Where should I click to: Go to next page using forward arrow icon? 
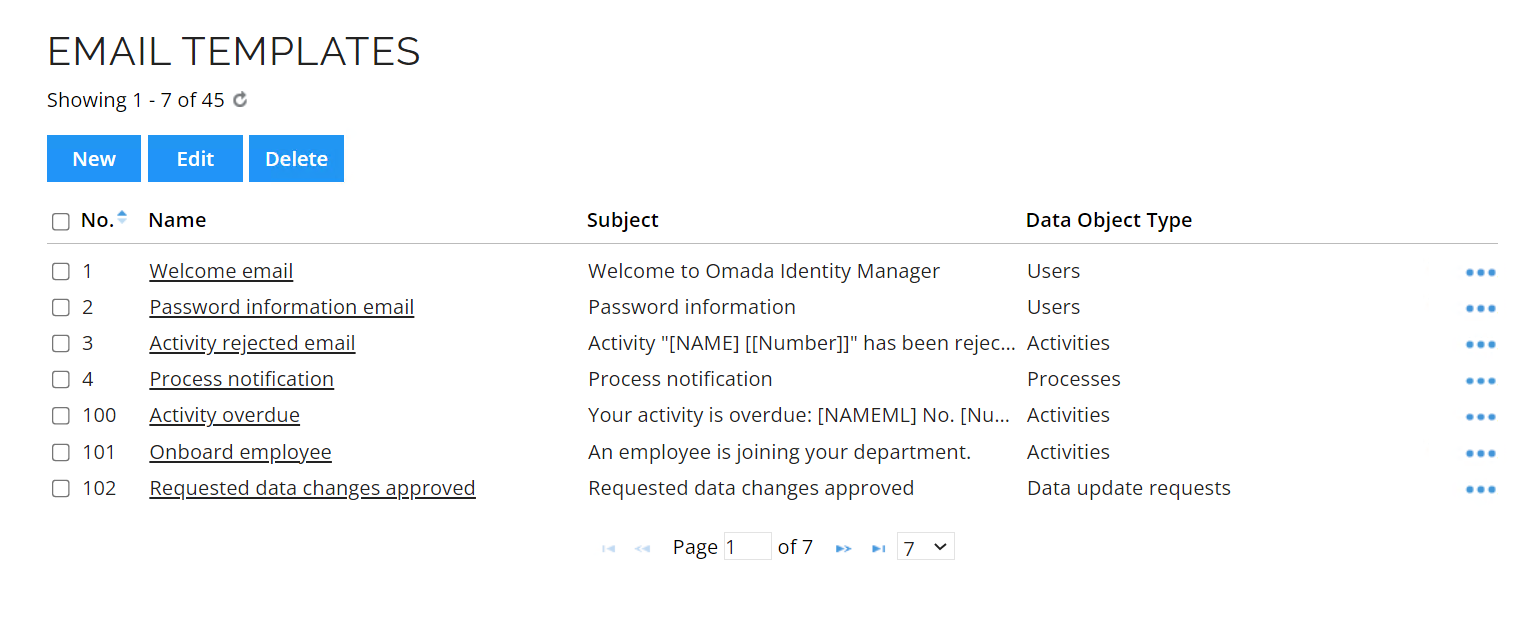click(844, 548)
